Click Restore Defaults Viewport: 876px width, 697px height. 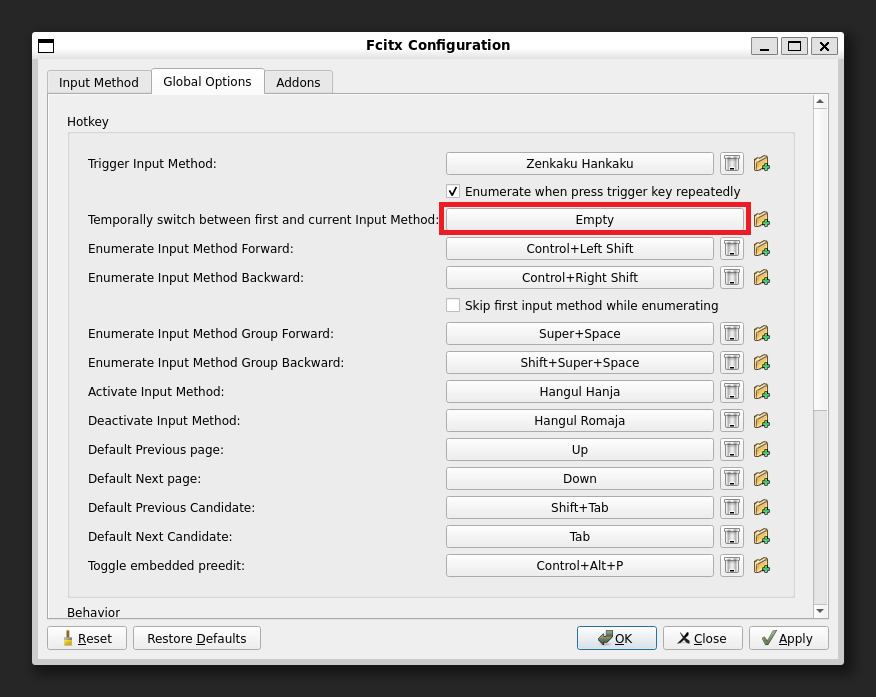tap(197, 638)
